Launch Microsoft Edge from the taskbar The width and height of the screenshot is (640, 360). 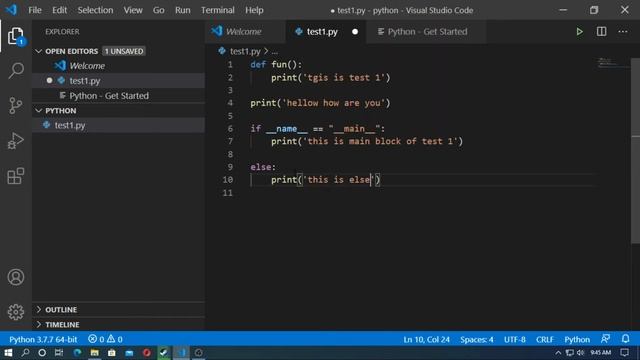77,353
